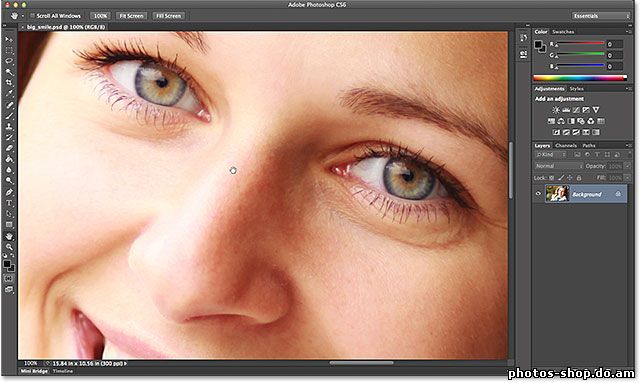Image resolution: width=640 pixels, height=383 pixels.
Task: Add an Invert adjustment
Action: click(x=556, y=132)
